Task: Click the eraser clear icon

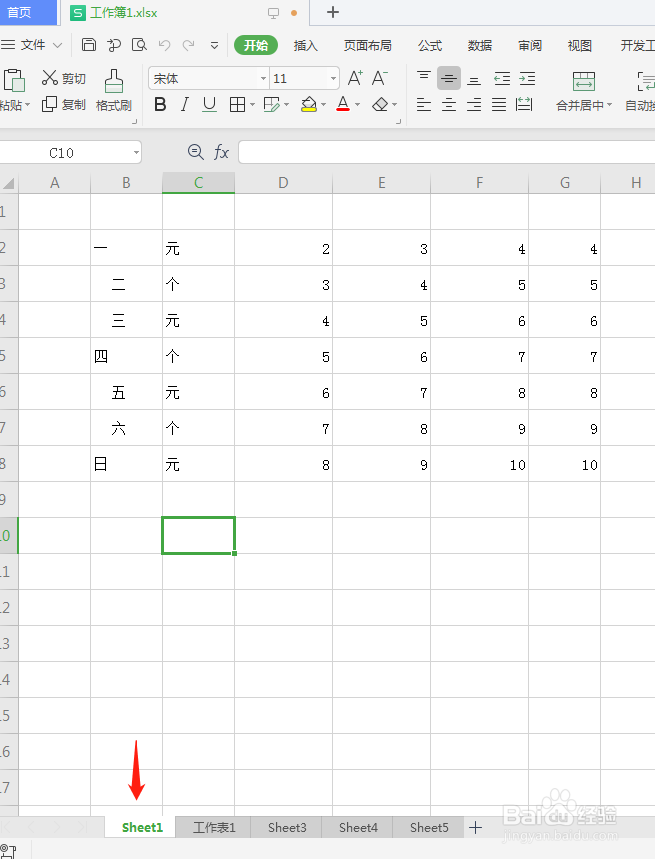Action: [380, 104]
